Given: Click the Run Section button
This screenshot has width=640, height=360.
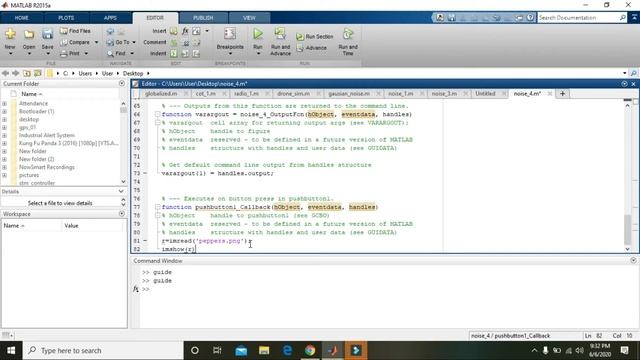Looking at the screenshot, I should [x=315, y=36].
